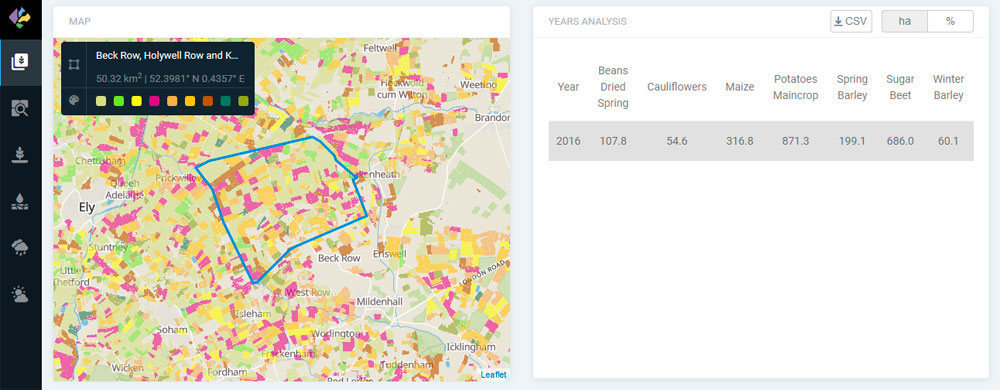Screen dimensions: 1000x390
Task: Select the dark teal green legend swatch
Action: 226,101
